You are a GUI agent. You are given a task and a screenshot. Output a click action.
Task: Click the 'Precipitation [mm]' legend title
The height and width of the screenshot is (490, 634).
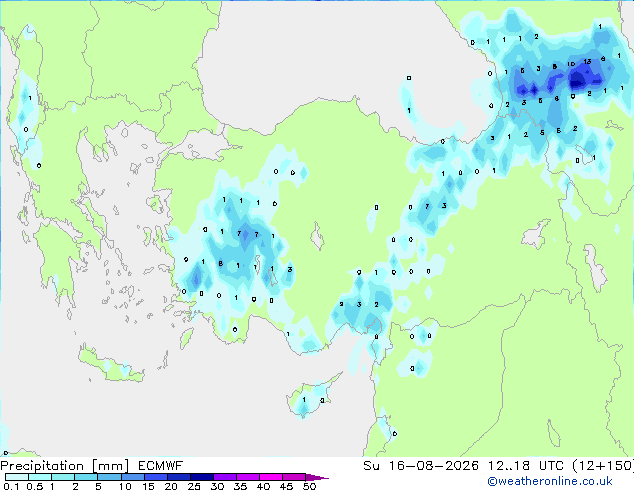click(x=64, y=466)
